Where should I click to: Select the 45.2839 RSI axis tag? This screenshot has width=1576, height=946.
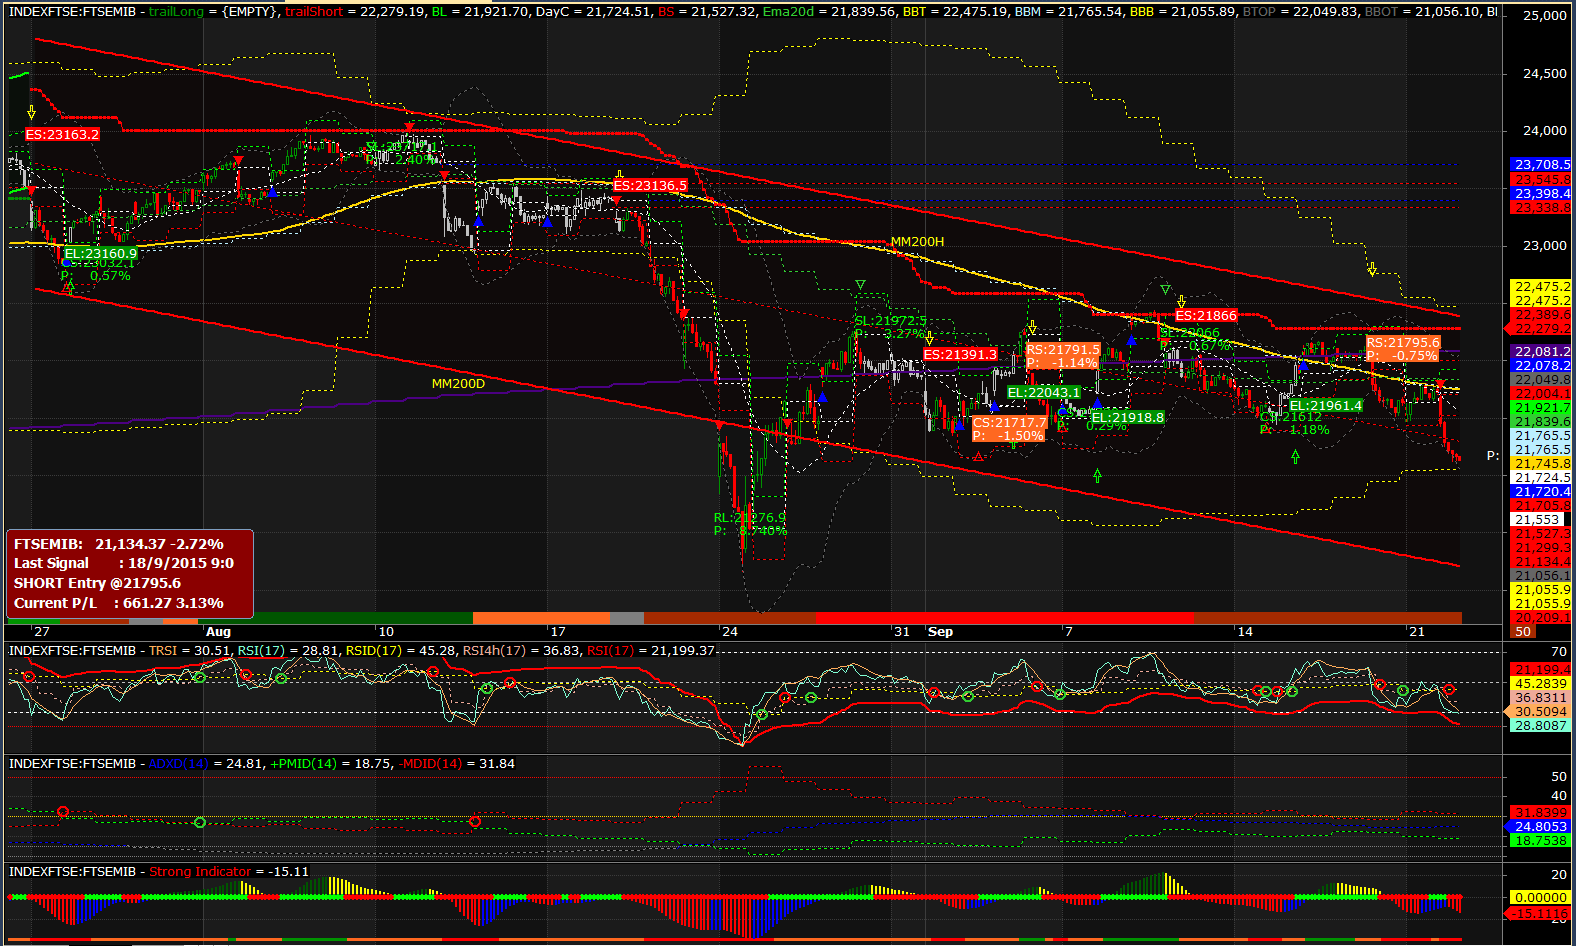coord(1540,683)
